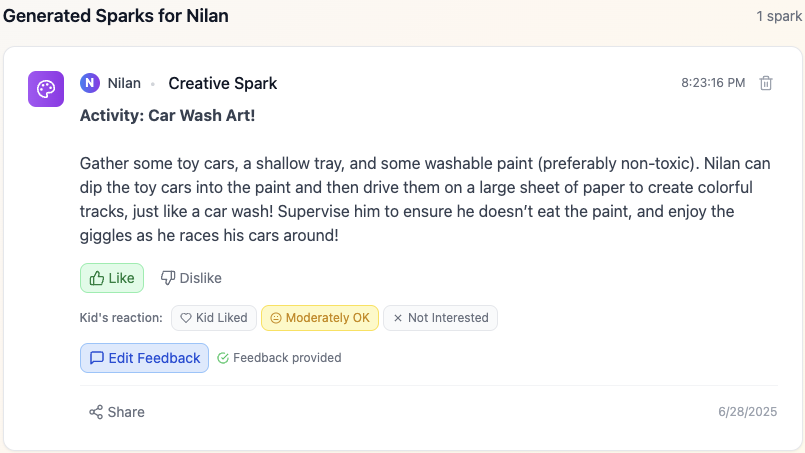This screenshot has height=453, width=805.
Task: Select the Moderately OK reaction
Action: pyautogui.click(x=320, y=318)
